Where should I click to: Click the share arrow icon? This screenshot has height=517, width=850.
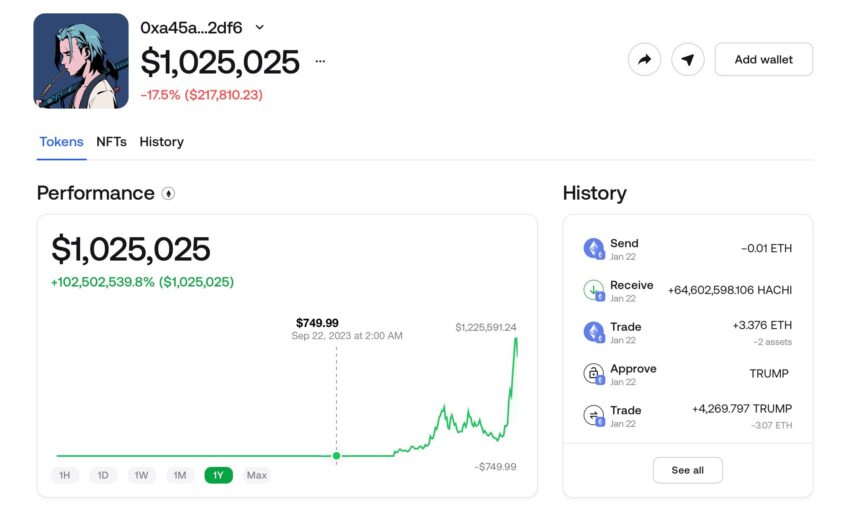pos(644,60)
